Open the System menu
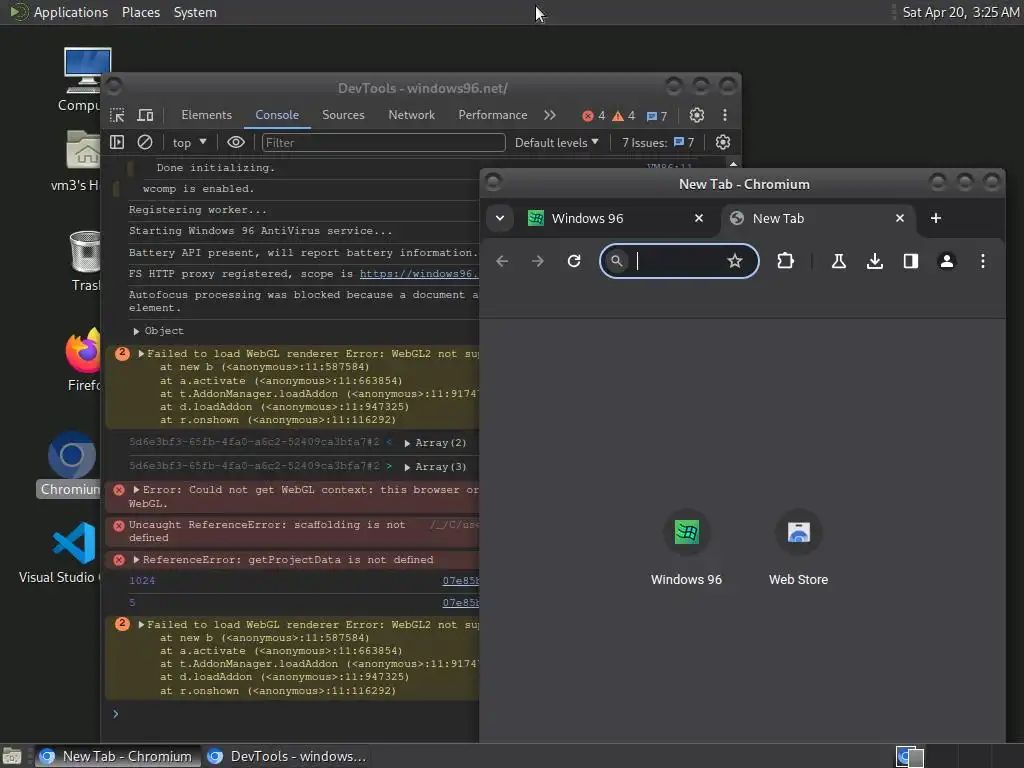This screenshot has width=1024, height=768. [195, 12]
